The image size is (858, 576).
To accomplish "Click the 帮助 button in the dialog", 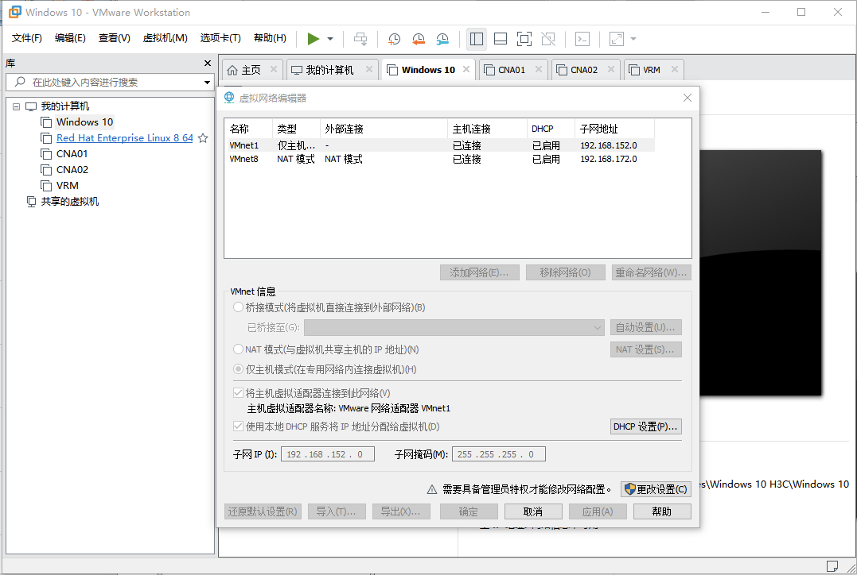I will tap(662, 511).
